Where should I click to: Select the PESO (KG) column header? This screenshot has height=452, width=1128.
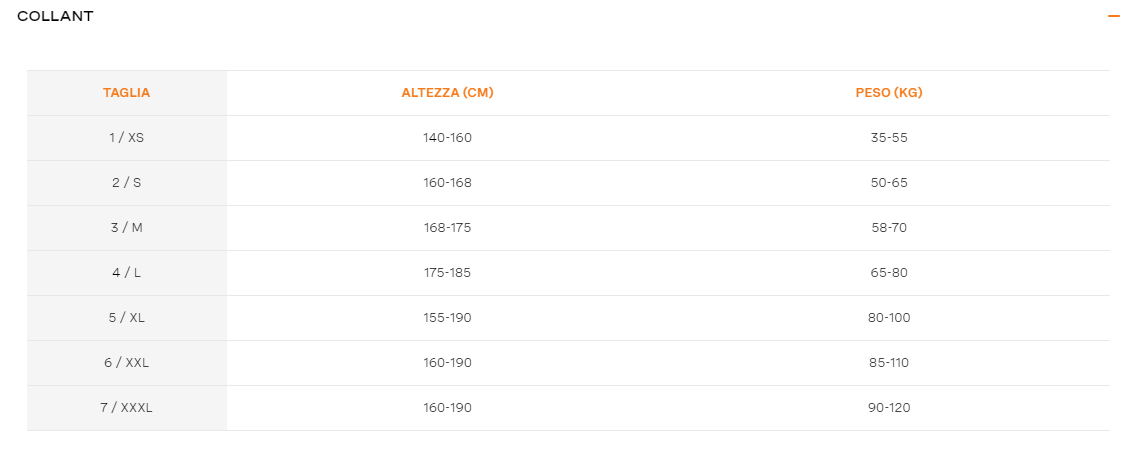pos(889,93)
